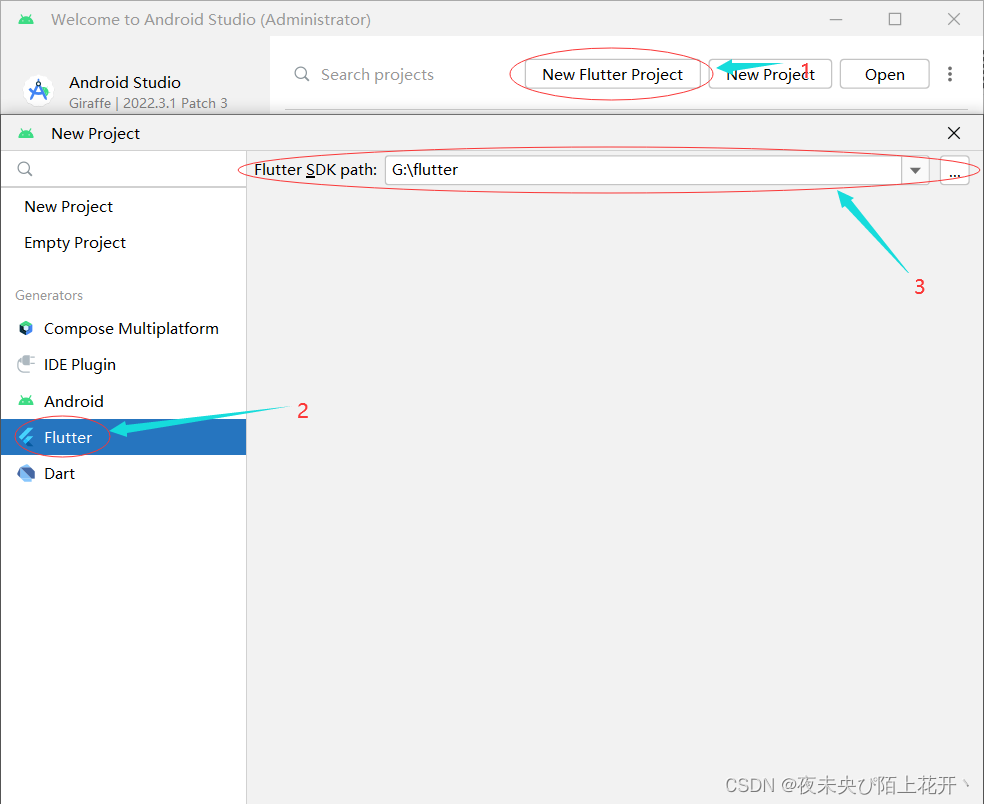This screenshot has width=984, height=804.
Task: Browse for Flutter SDK path with ellipsis button
Action: coord(955,171)
